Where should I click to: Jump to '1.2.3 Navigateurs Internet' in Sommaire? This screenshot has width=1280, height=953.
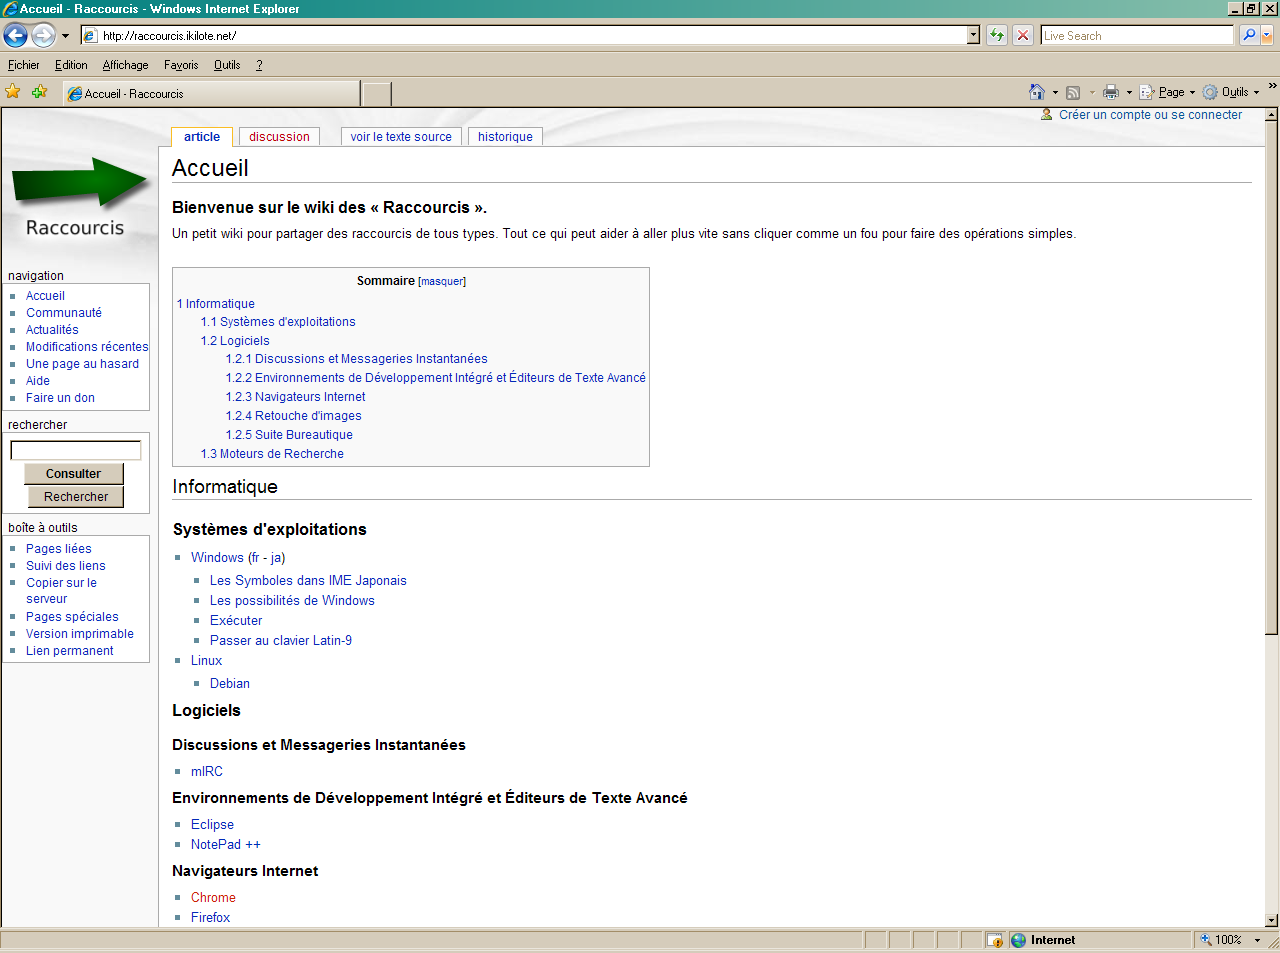click(x=296, y=397)
